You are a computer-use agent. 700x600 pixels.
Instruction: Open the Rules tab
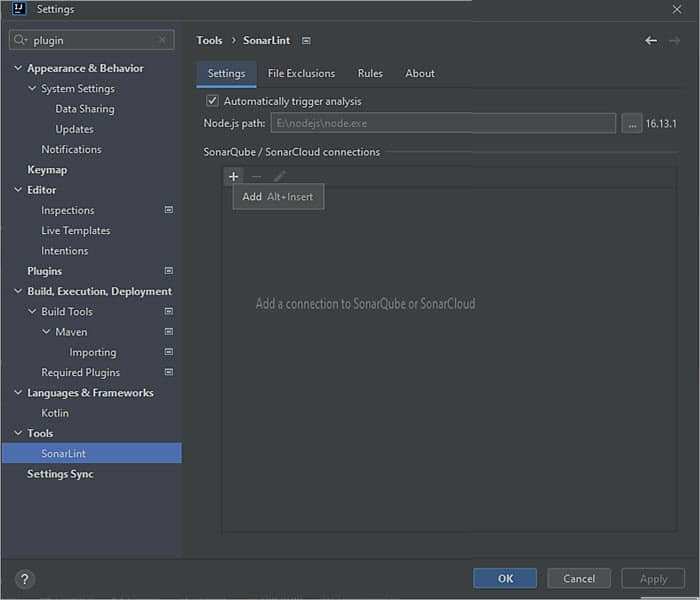coord(370,74)
